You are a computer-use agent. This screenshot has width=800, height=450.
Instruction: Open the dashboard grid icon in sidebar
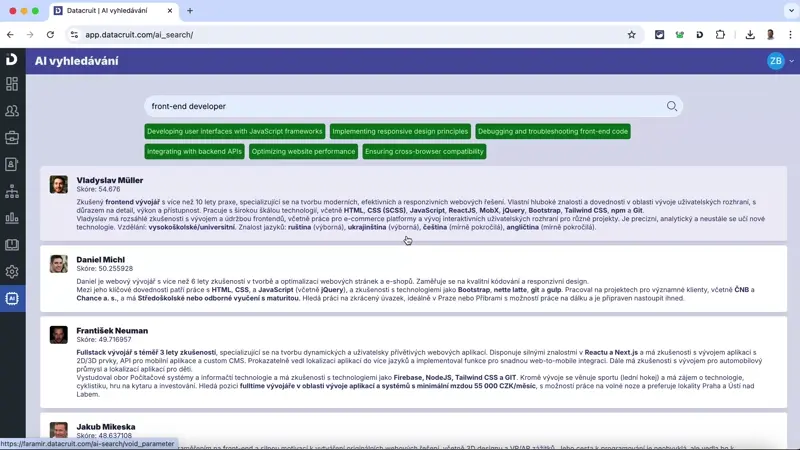[12, 85]
